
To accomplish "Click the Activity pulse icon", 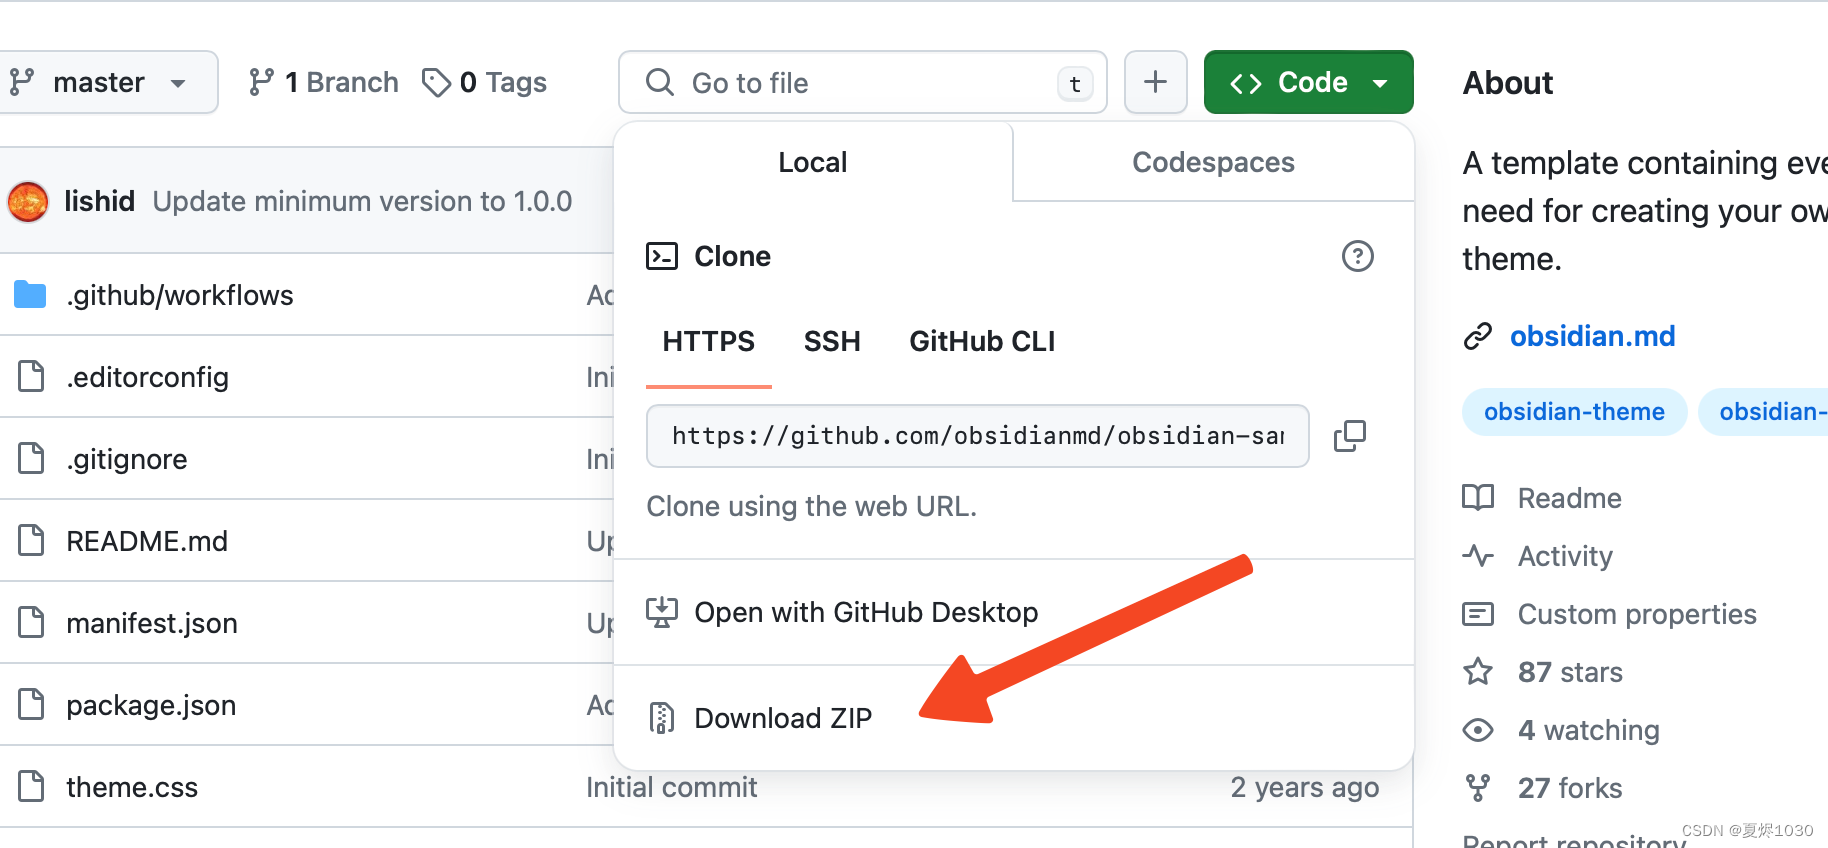I will click(1478, 555).
